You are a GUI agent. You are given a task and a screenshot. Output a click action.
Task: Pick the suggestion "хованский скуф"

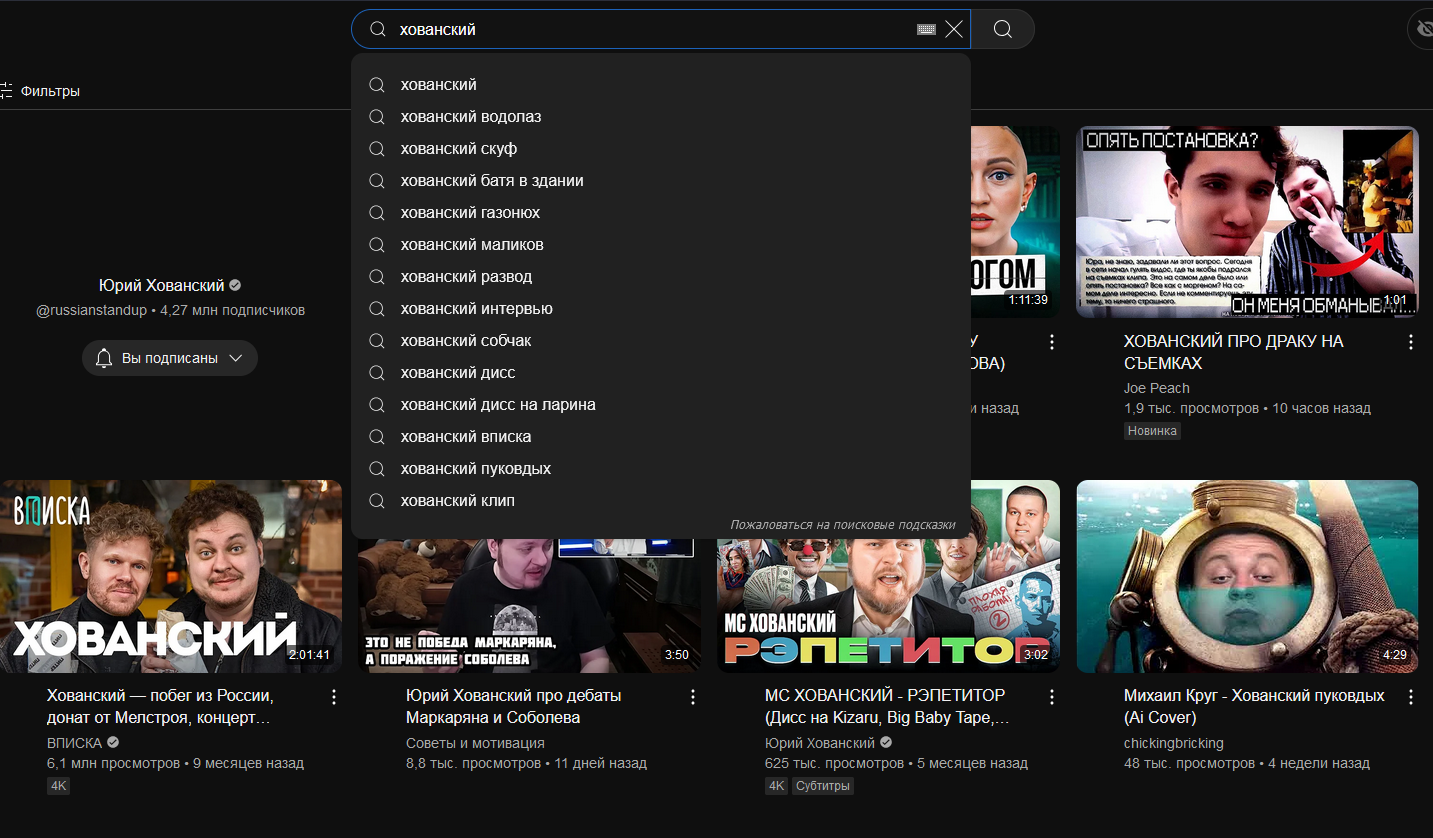click(x=661, y=149)
